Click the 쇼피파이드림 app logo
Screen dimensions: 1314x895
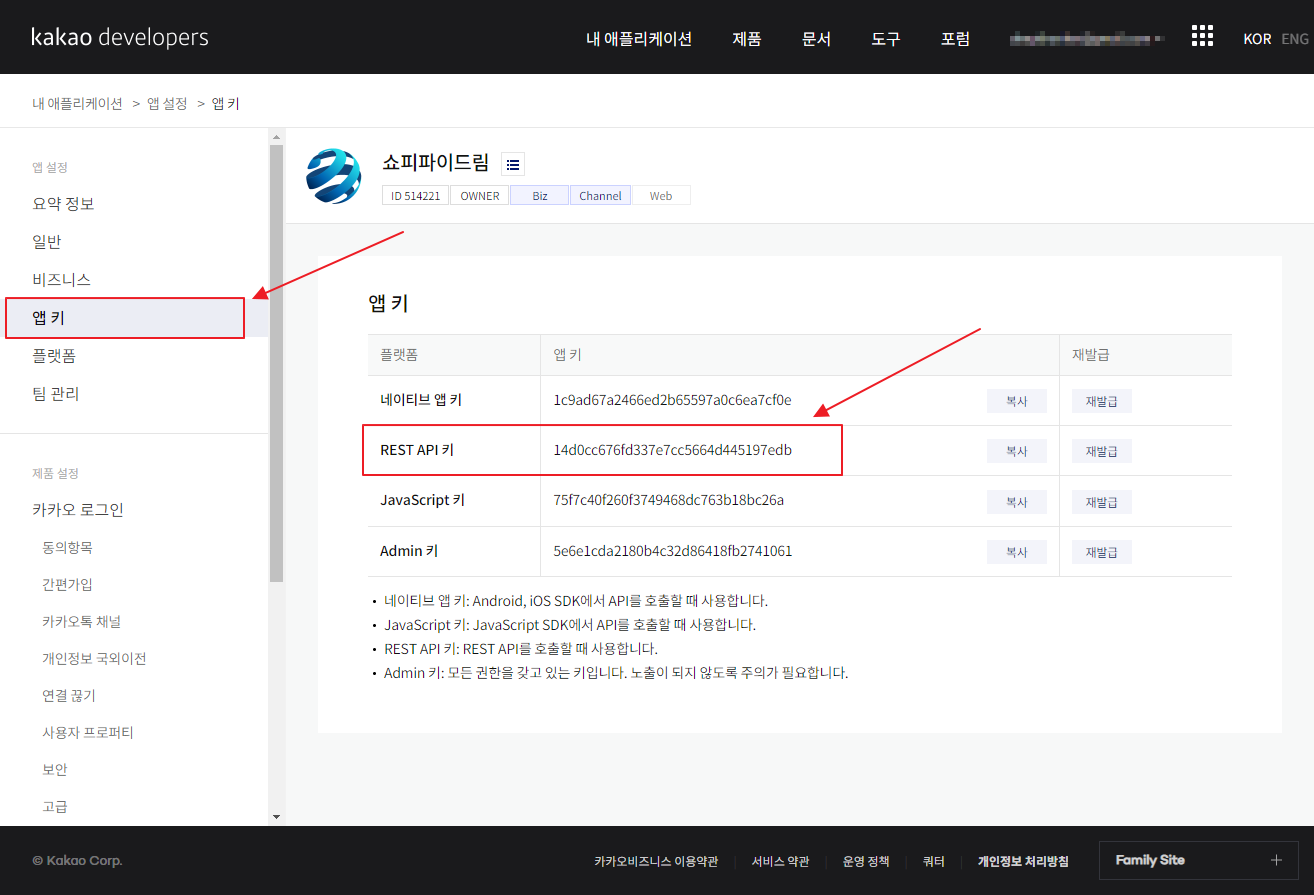click(333, 176)
